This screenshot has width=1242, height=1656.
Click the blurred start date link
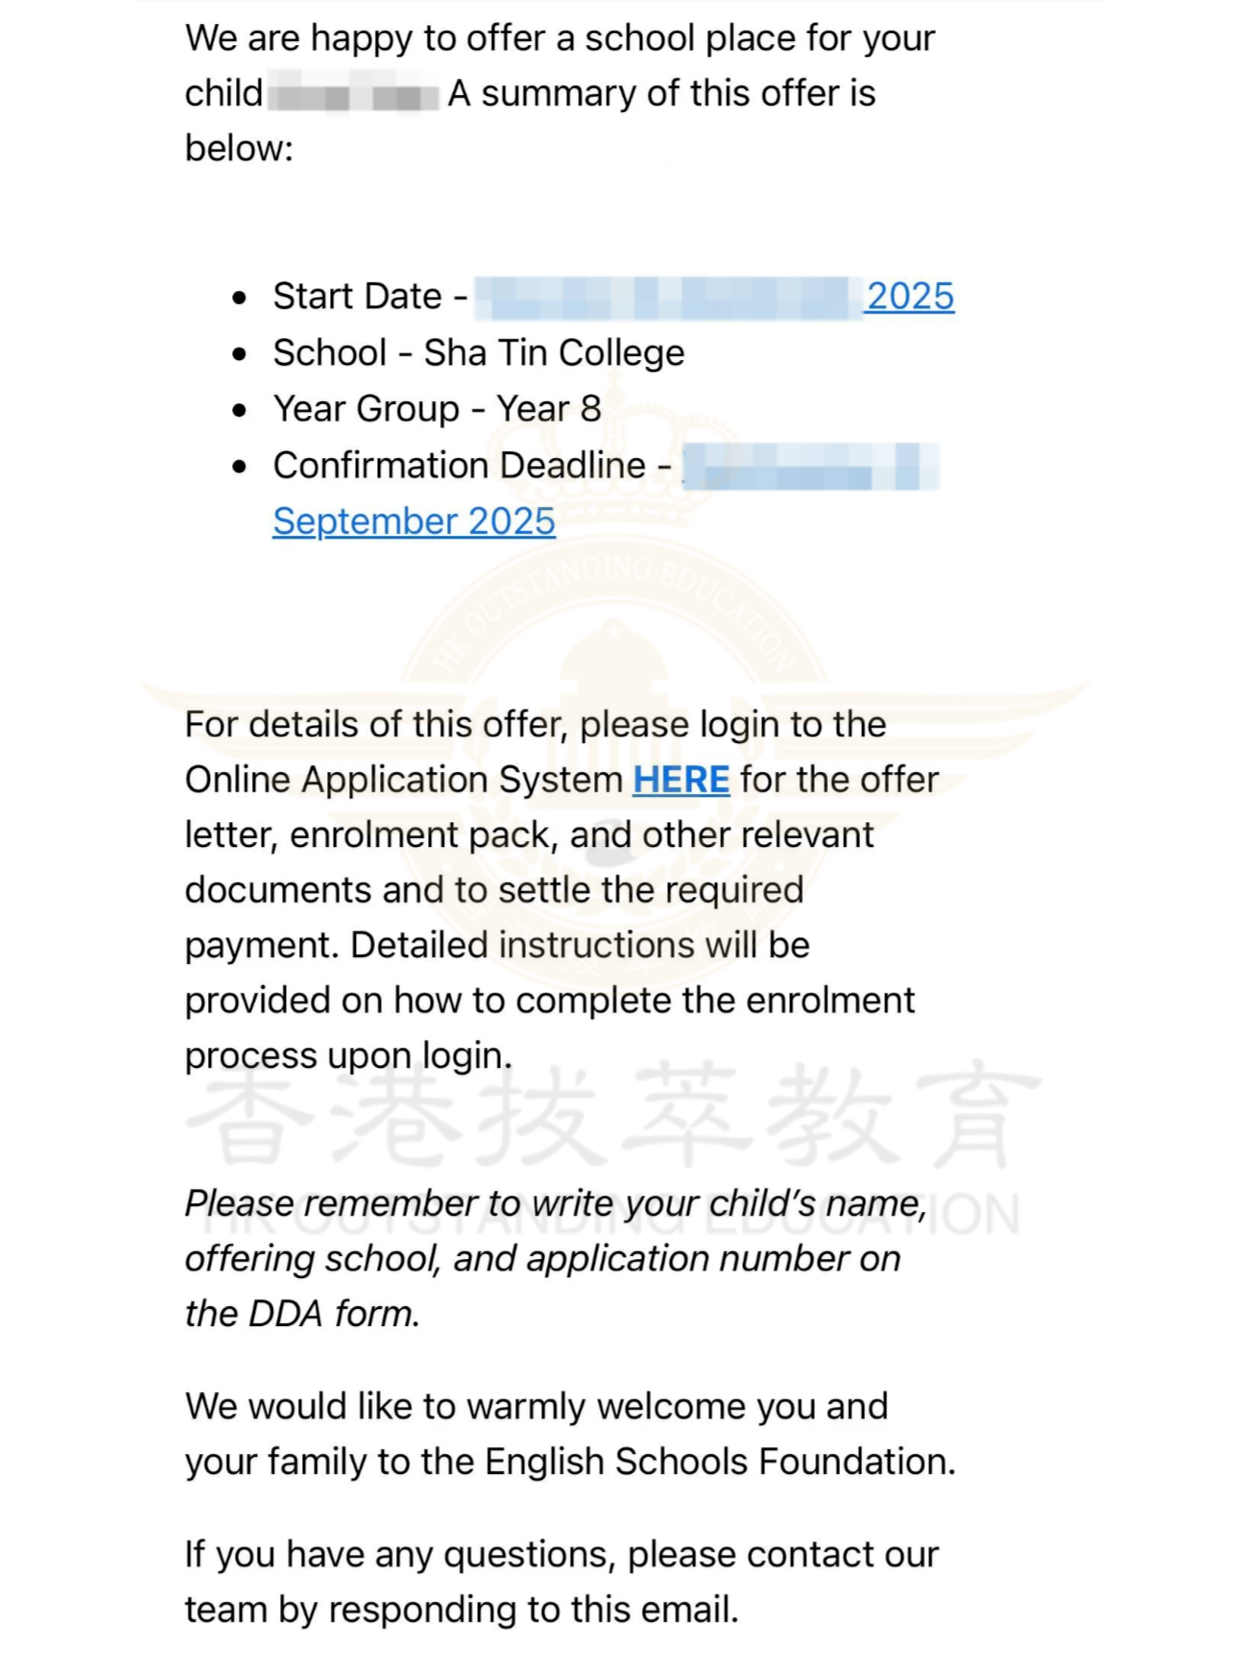668,297
